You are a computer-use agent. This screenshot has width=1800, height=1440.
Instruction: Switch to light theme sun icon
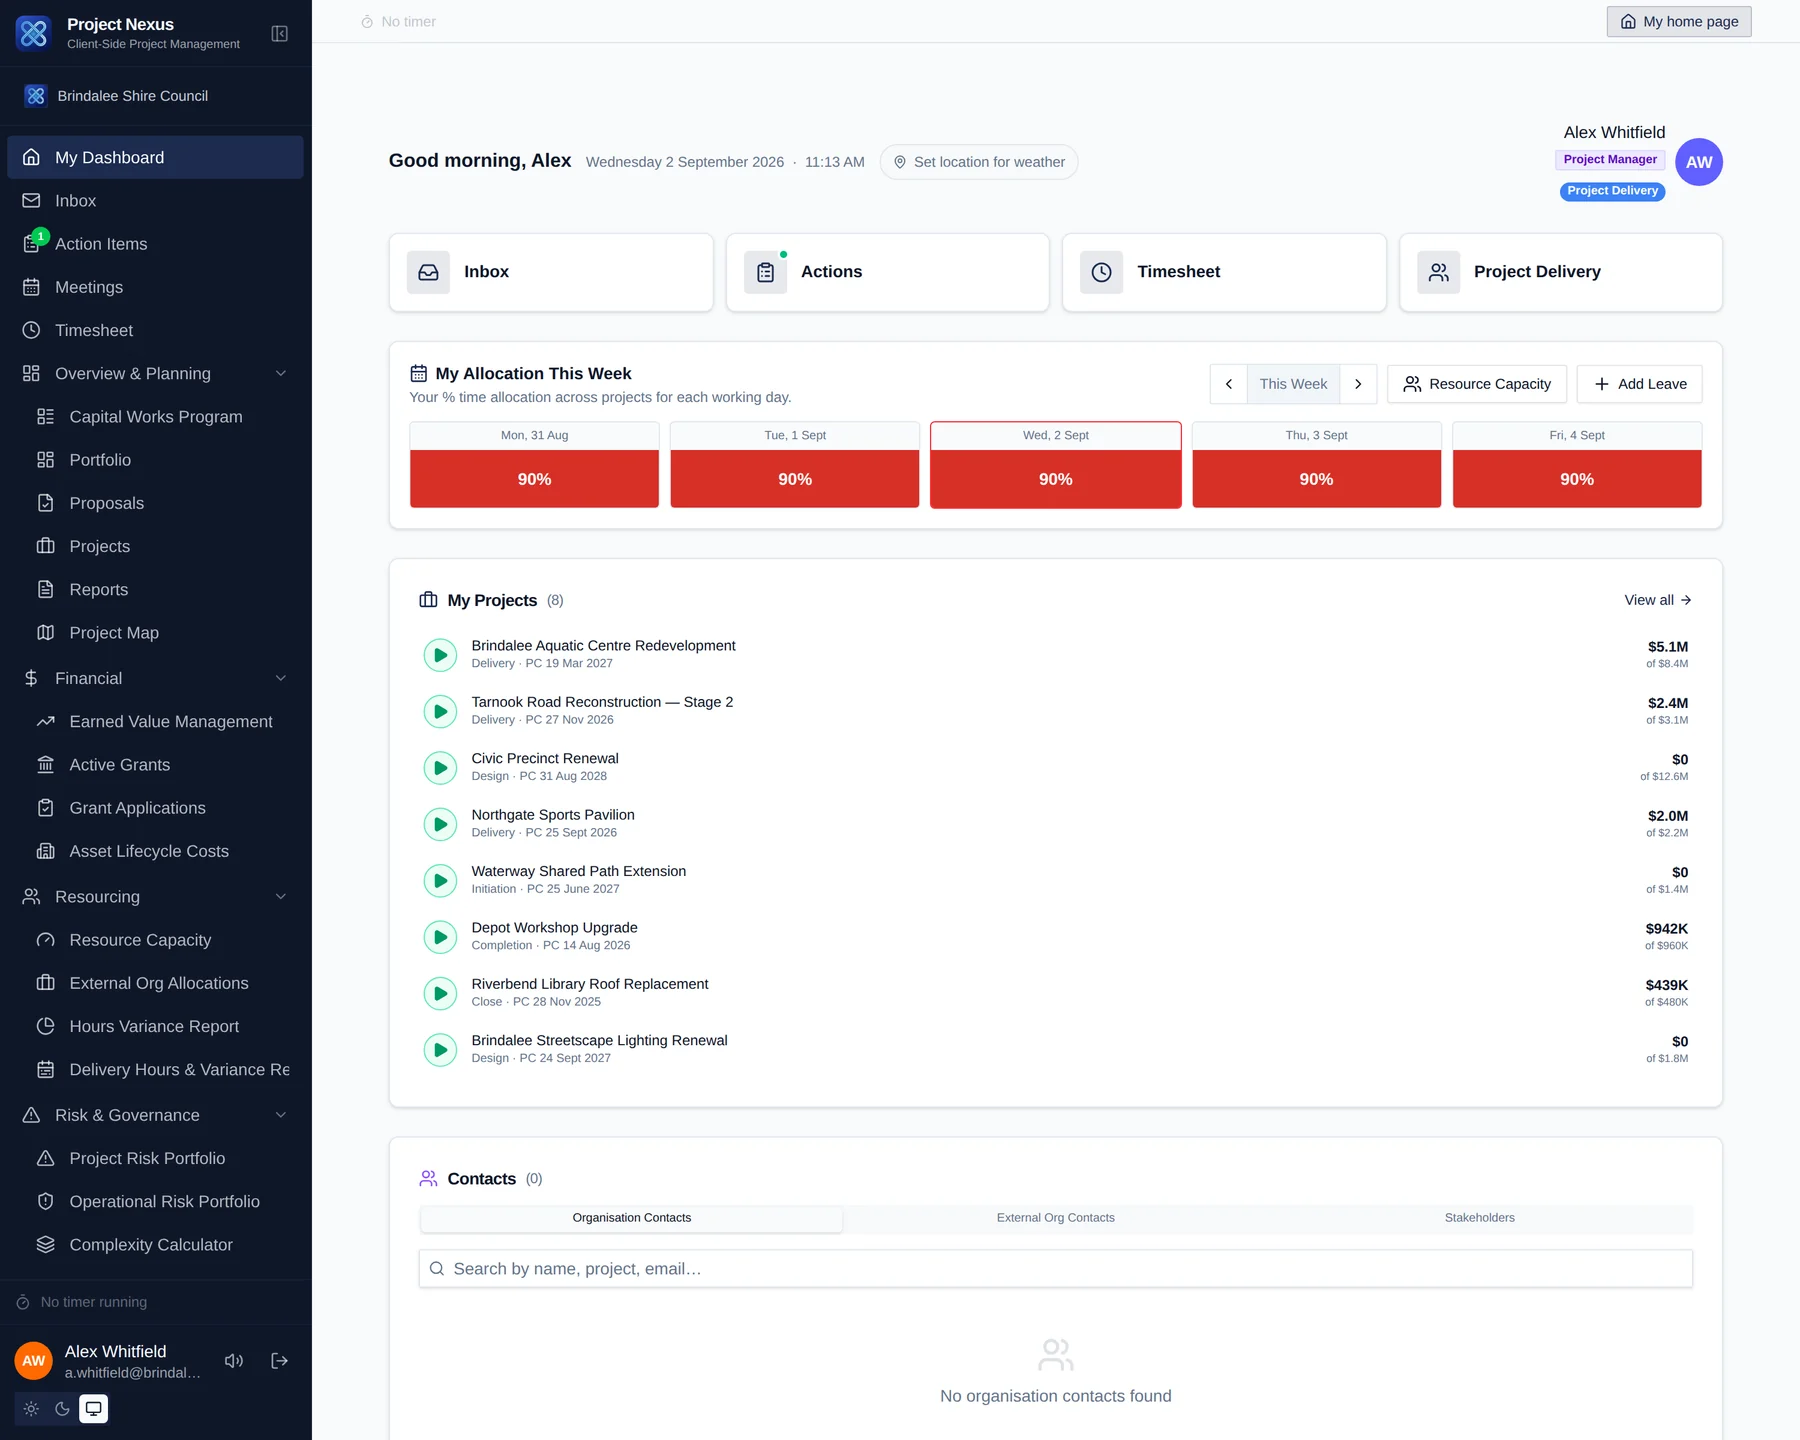[31, 1409]
